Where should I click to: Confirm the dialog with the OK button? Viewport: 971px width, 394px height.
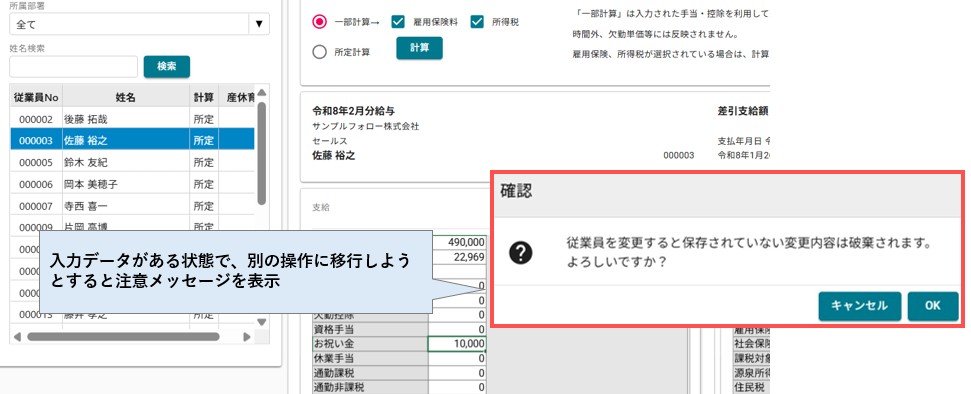pyautogui.click(x=933, y=305)
